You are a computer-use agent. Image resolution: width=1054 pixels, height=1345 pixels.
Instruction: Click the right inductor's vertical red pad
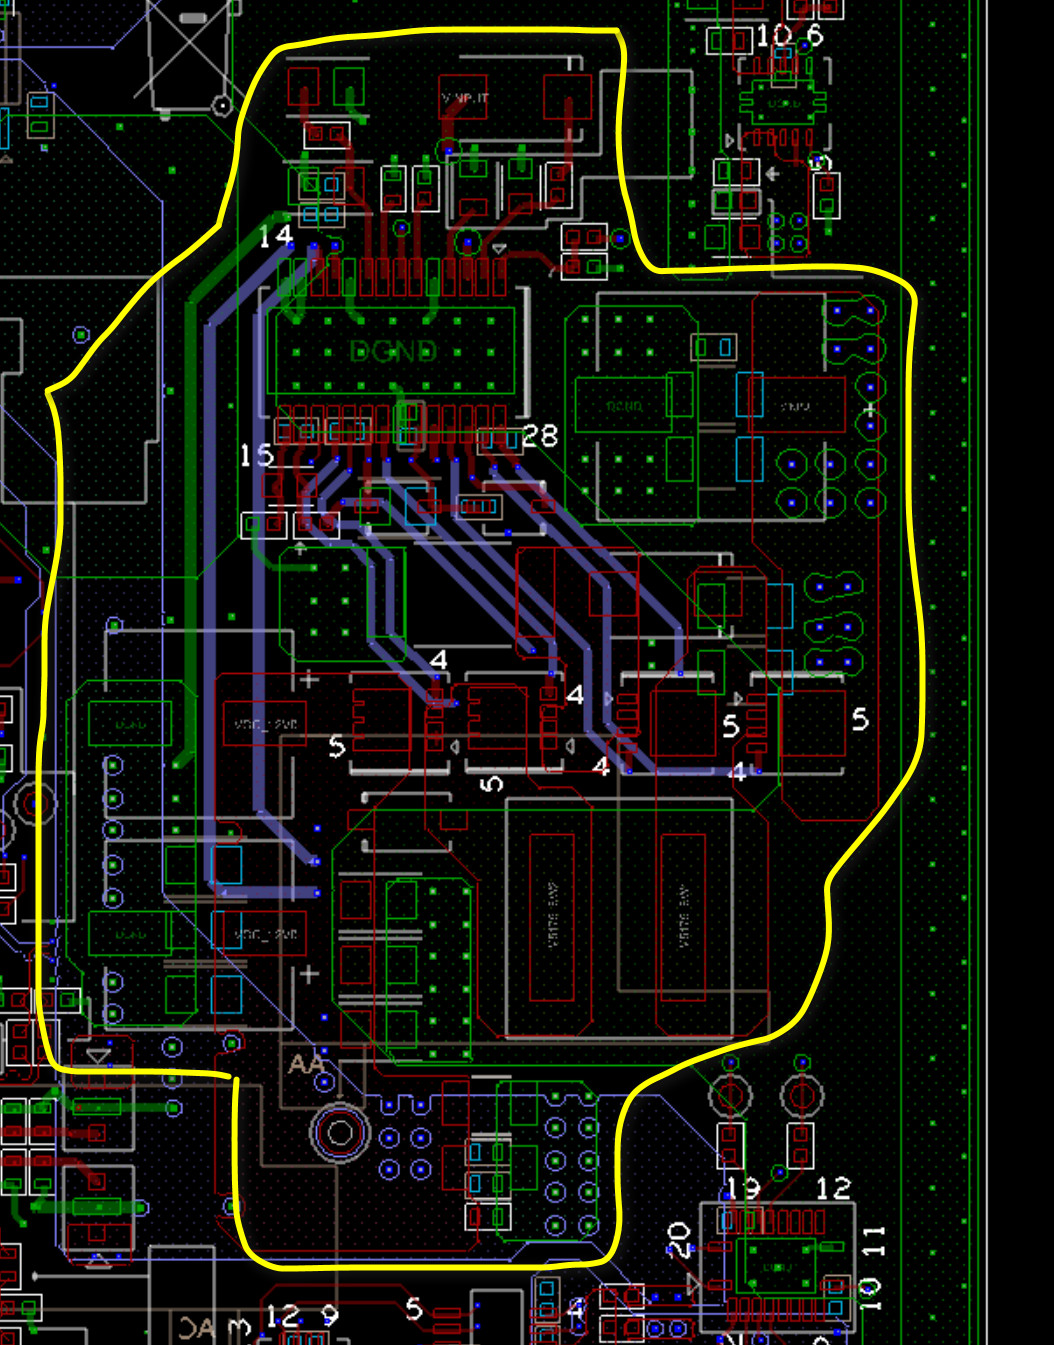point(683,917)
